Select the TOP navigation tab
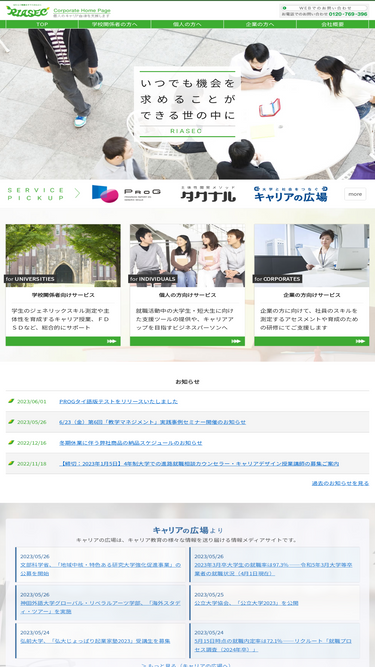 42,24
